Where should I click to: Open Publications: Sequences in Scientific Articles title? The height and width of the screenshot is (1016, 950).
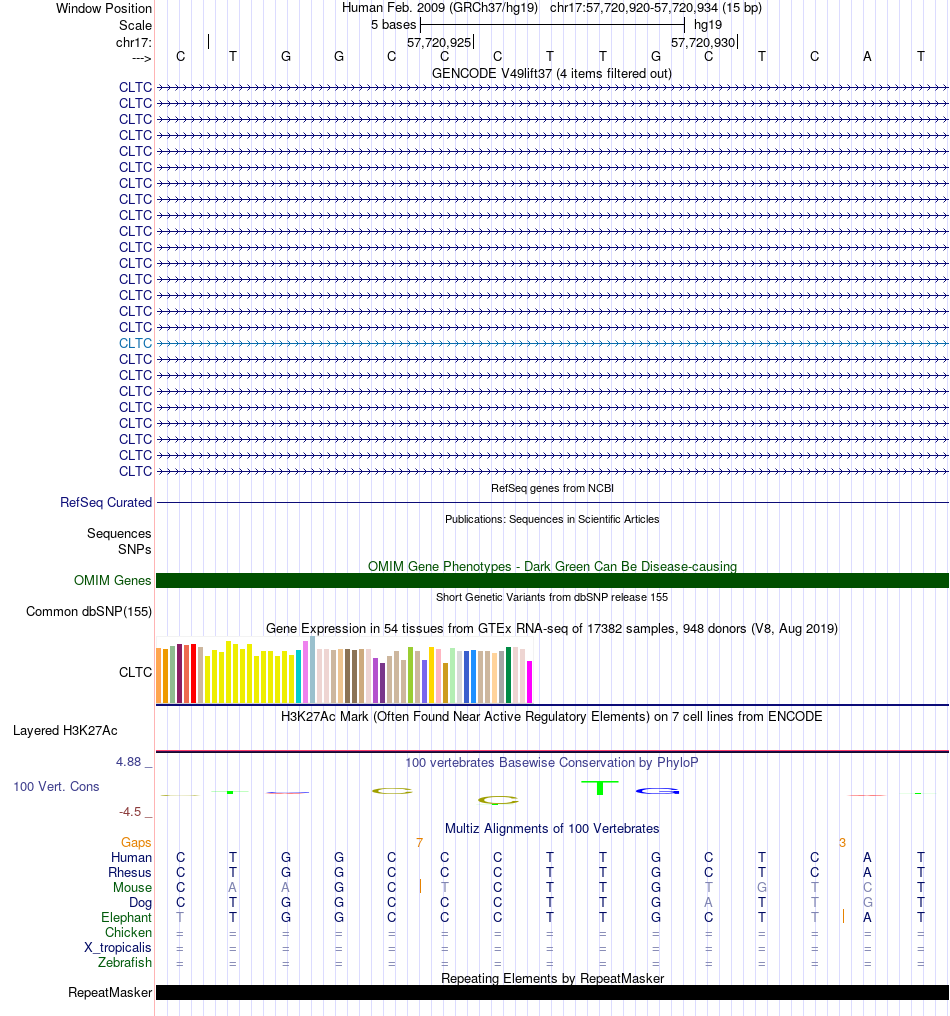[x=552, y=519]
